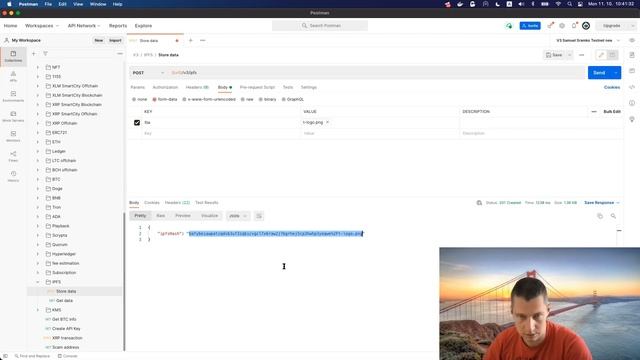Open the Flows sidebar panel
The height and width of the screenshot is (360, 640).
point(13,156)
